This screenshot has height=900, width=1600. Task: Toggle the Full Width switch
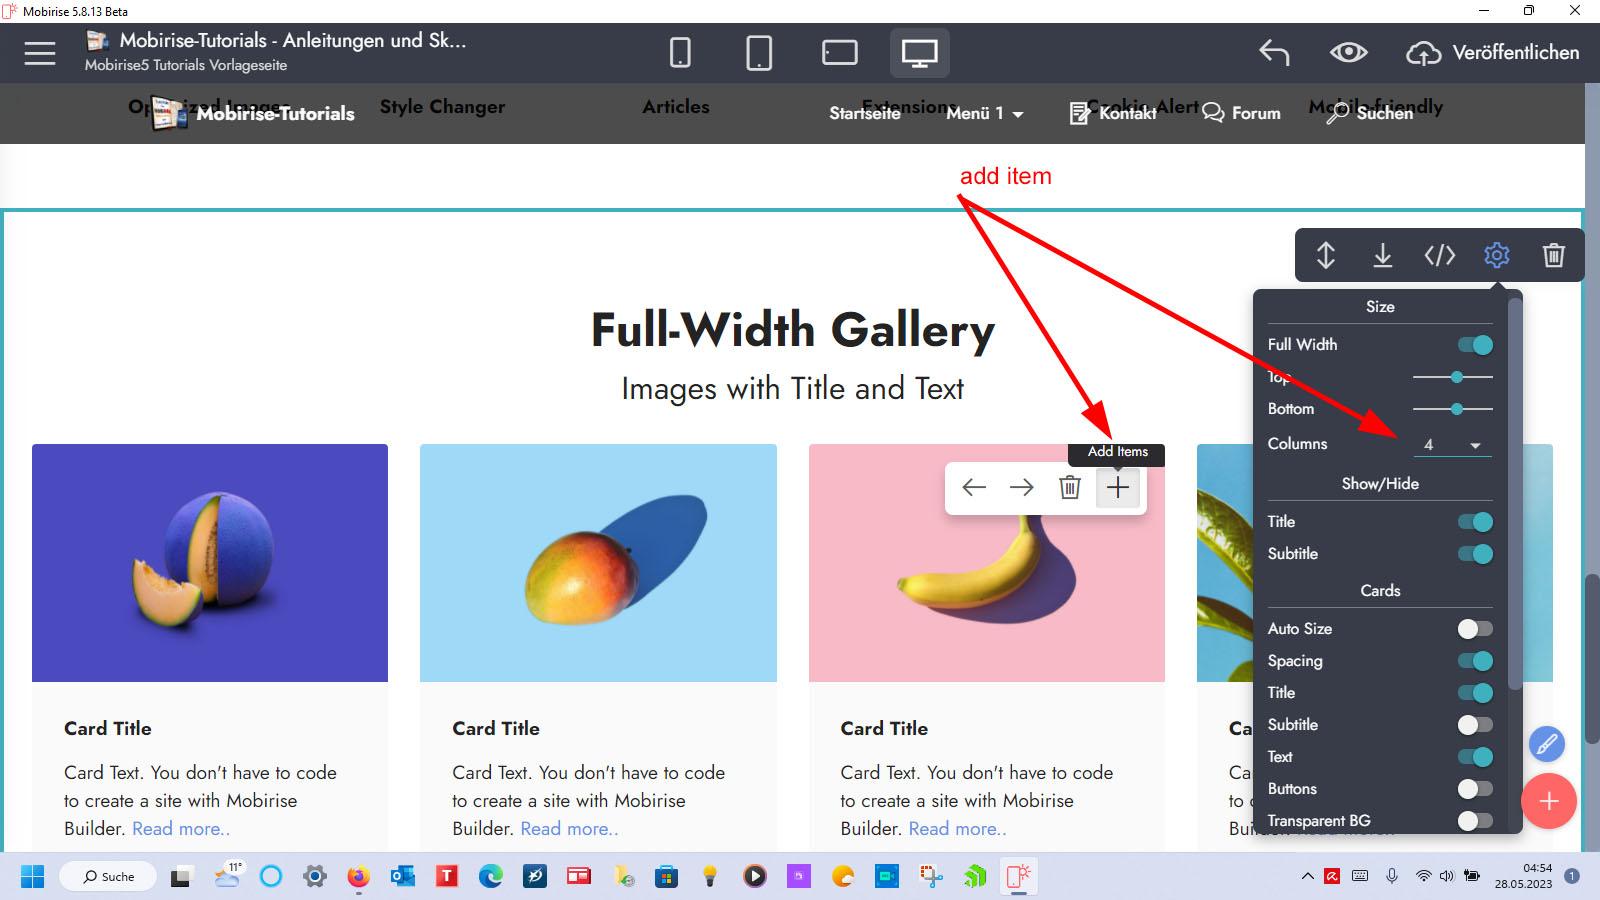point(1475,345)
